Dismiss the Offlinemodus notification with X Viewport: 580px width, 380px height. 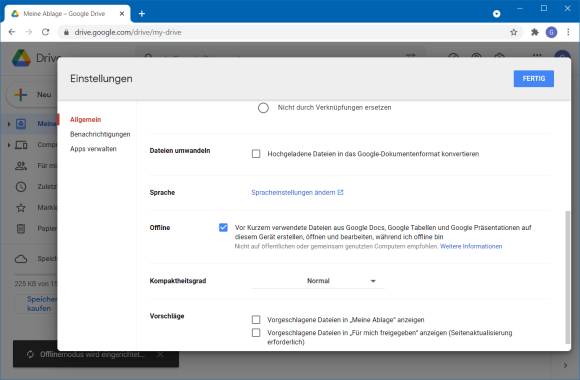click(160, 354)
